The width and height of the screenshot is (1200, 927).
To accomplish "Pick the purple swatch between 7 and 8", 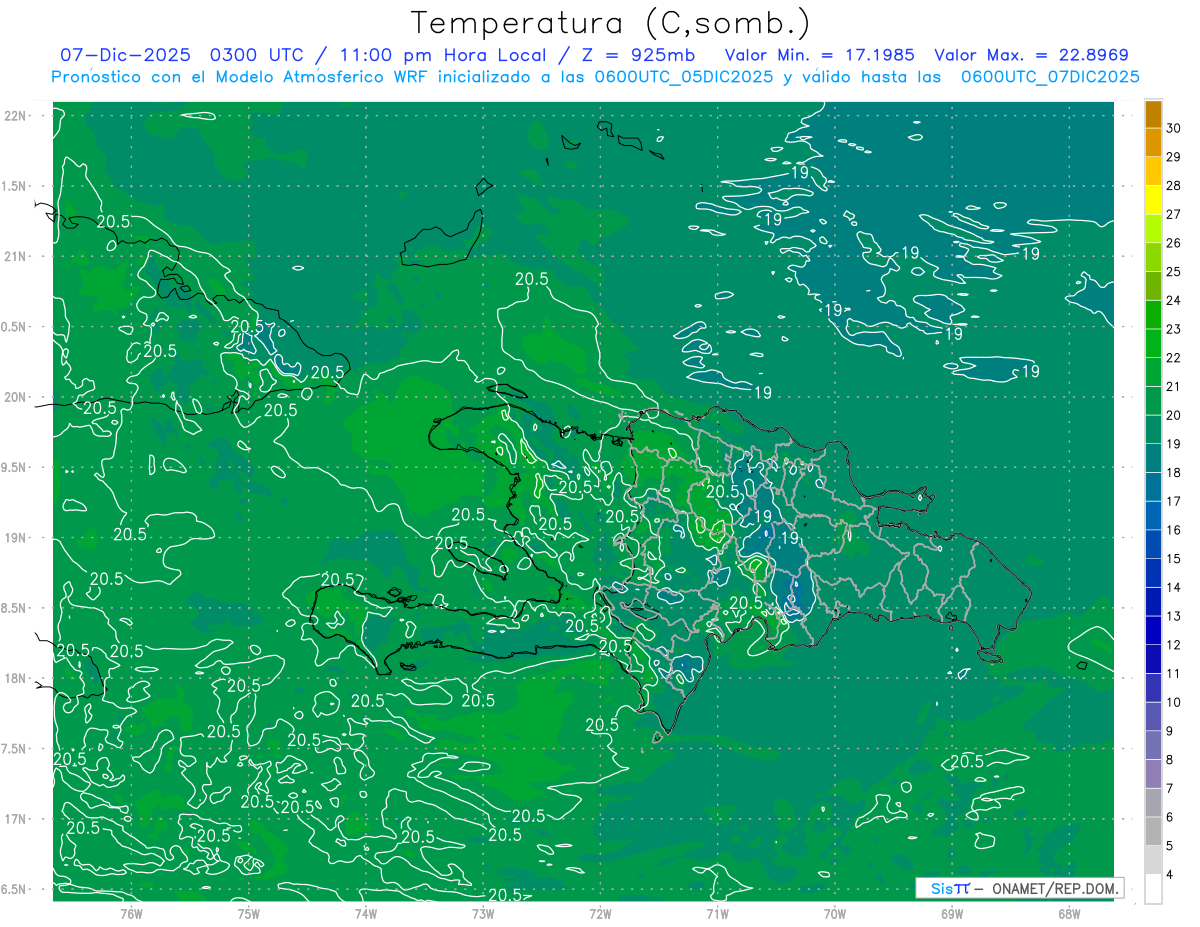I will 1153,774.
